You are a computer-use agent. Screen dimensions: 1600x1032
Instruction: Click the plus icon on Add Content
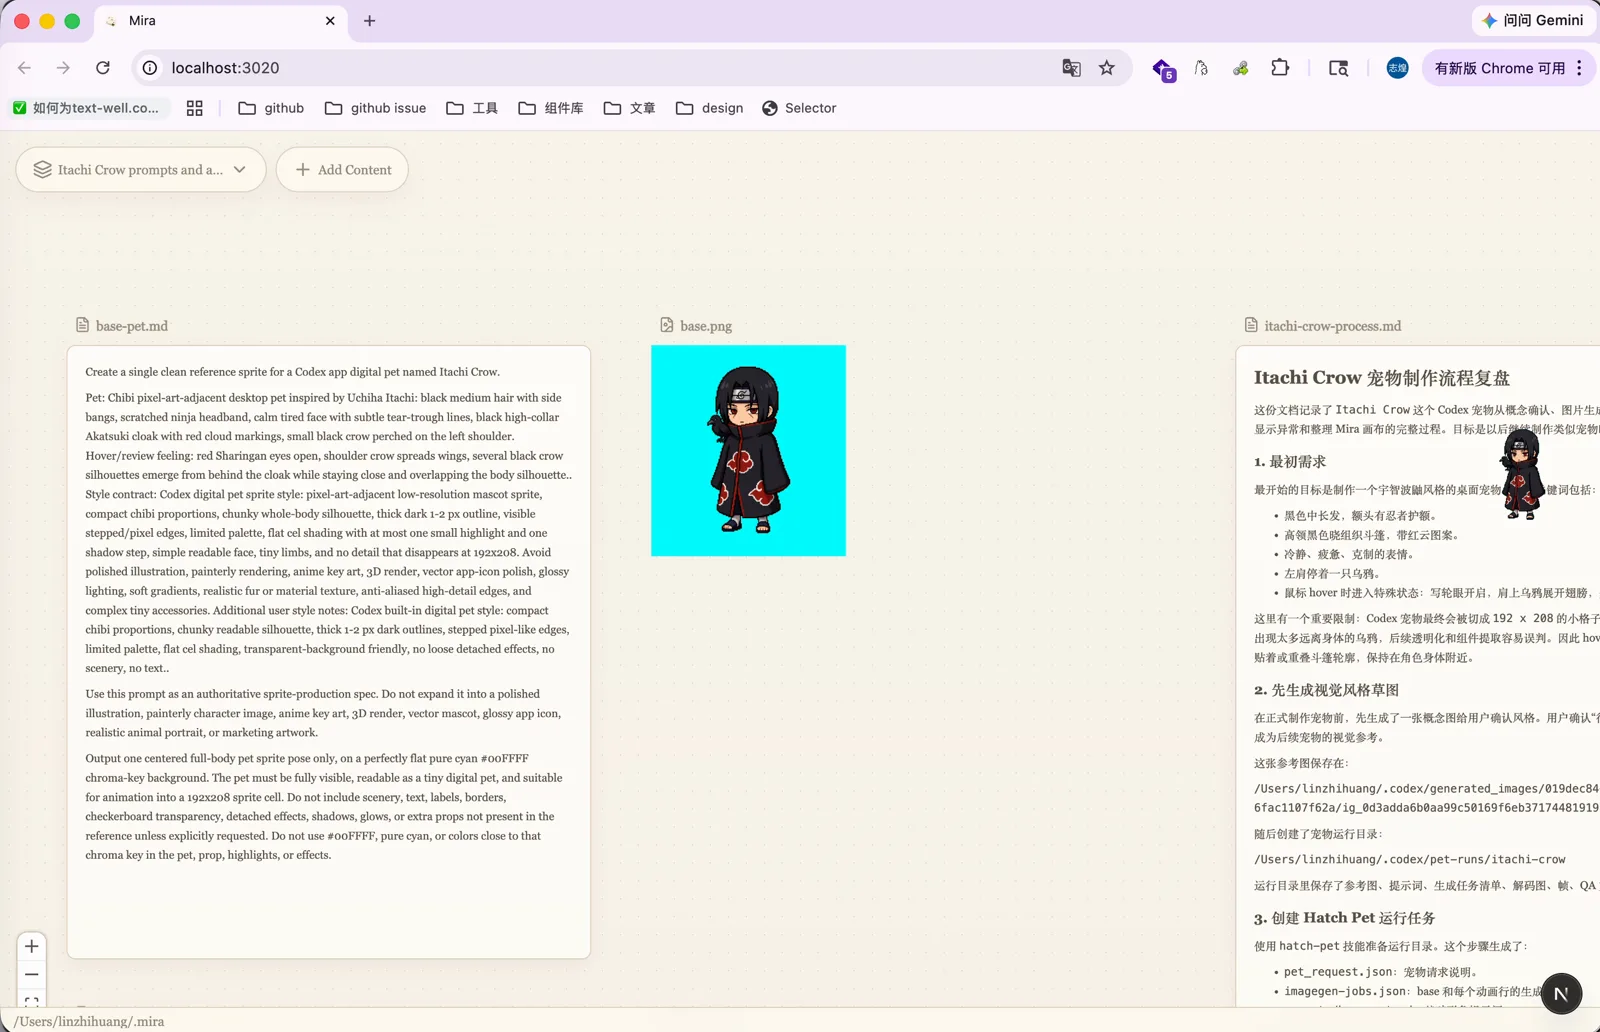coord(302,170)
